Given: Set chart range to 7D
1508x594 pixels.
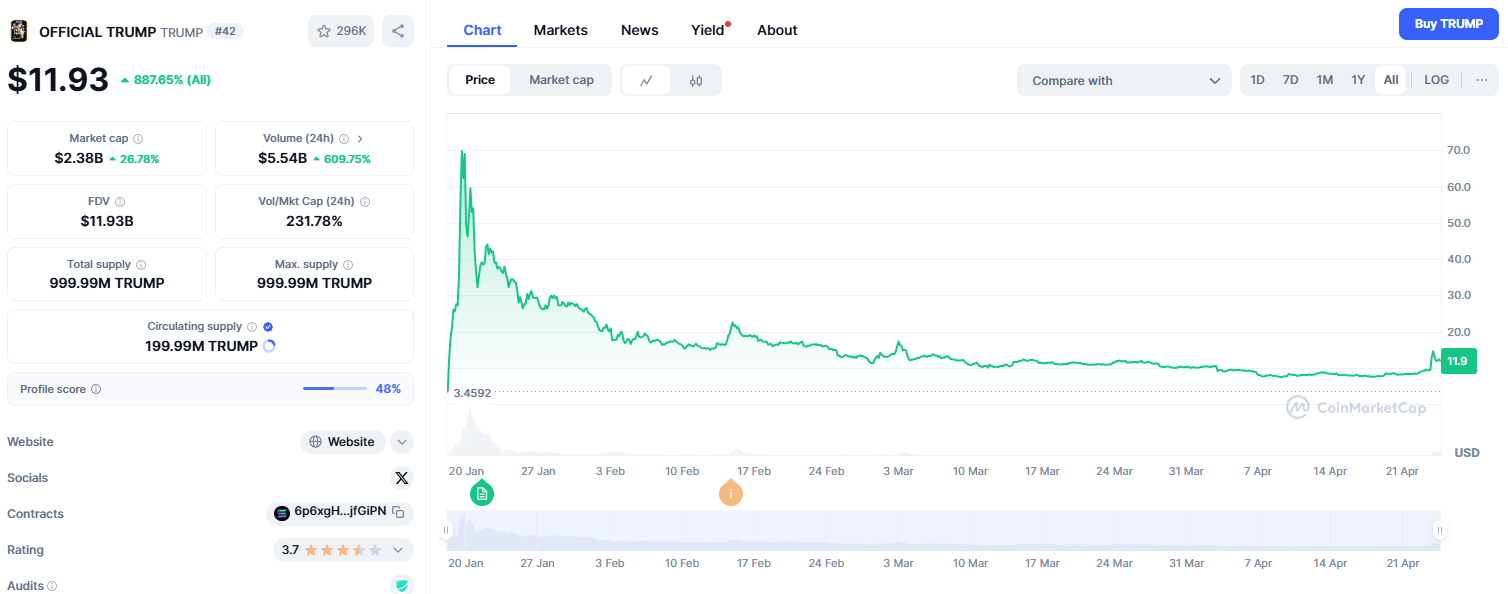Looking at the screenshot, I should pyautogui.click(x=1290, y=80).
